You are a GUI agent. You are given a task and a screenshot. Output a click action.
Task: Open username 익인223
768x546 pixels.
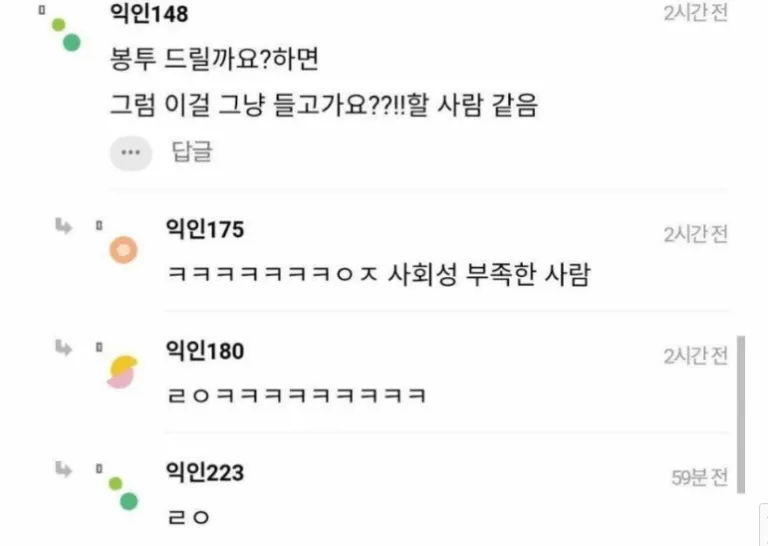point(205,473)
